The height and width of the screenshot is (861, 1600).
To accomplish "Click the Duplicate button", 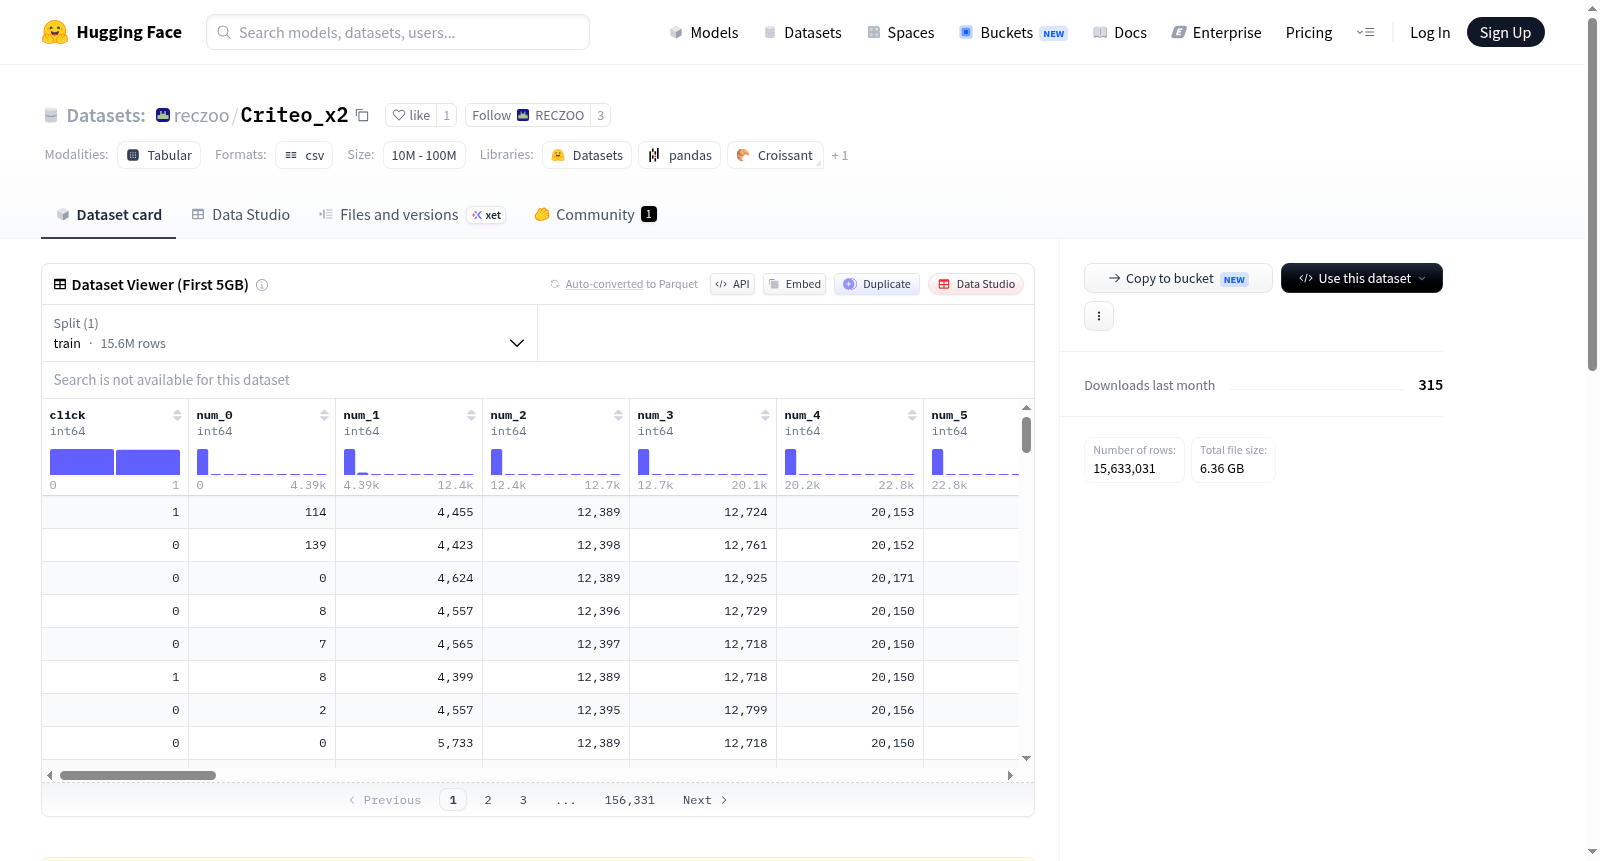I will 877,284.
